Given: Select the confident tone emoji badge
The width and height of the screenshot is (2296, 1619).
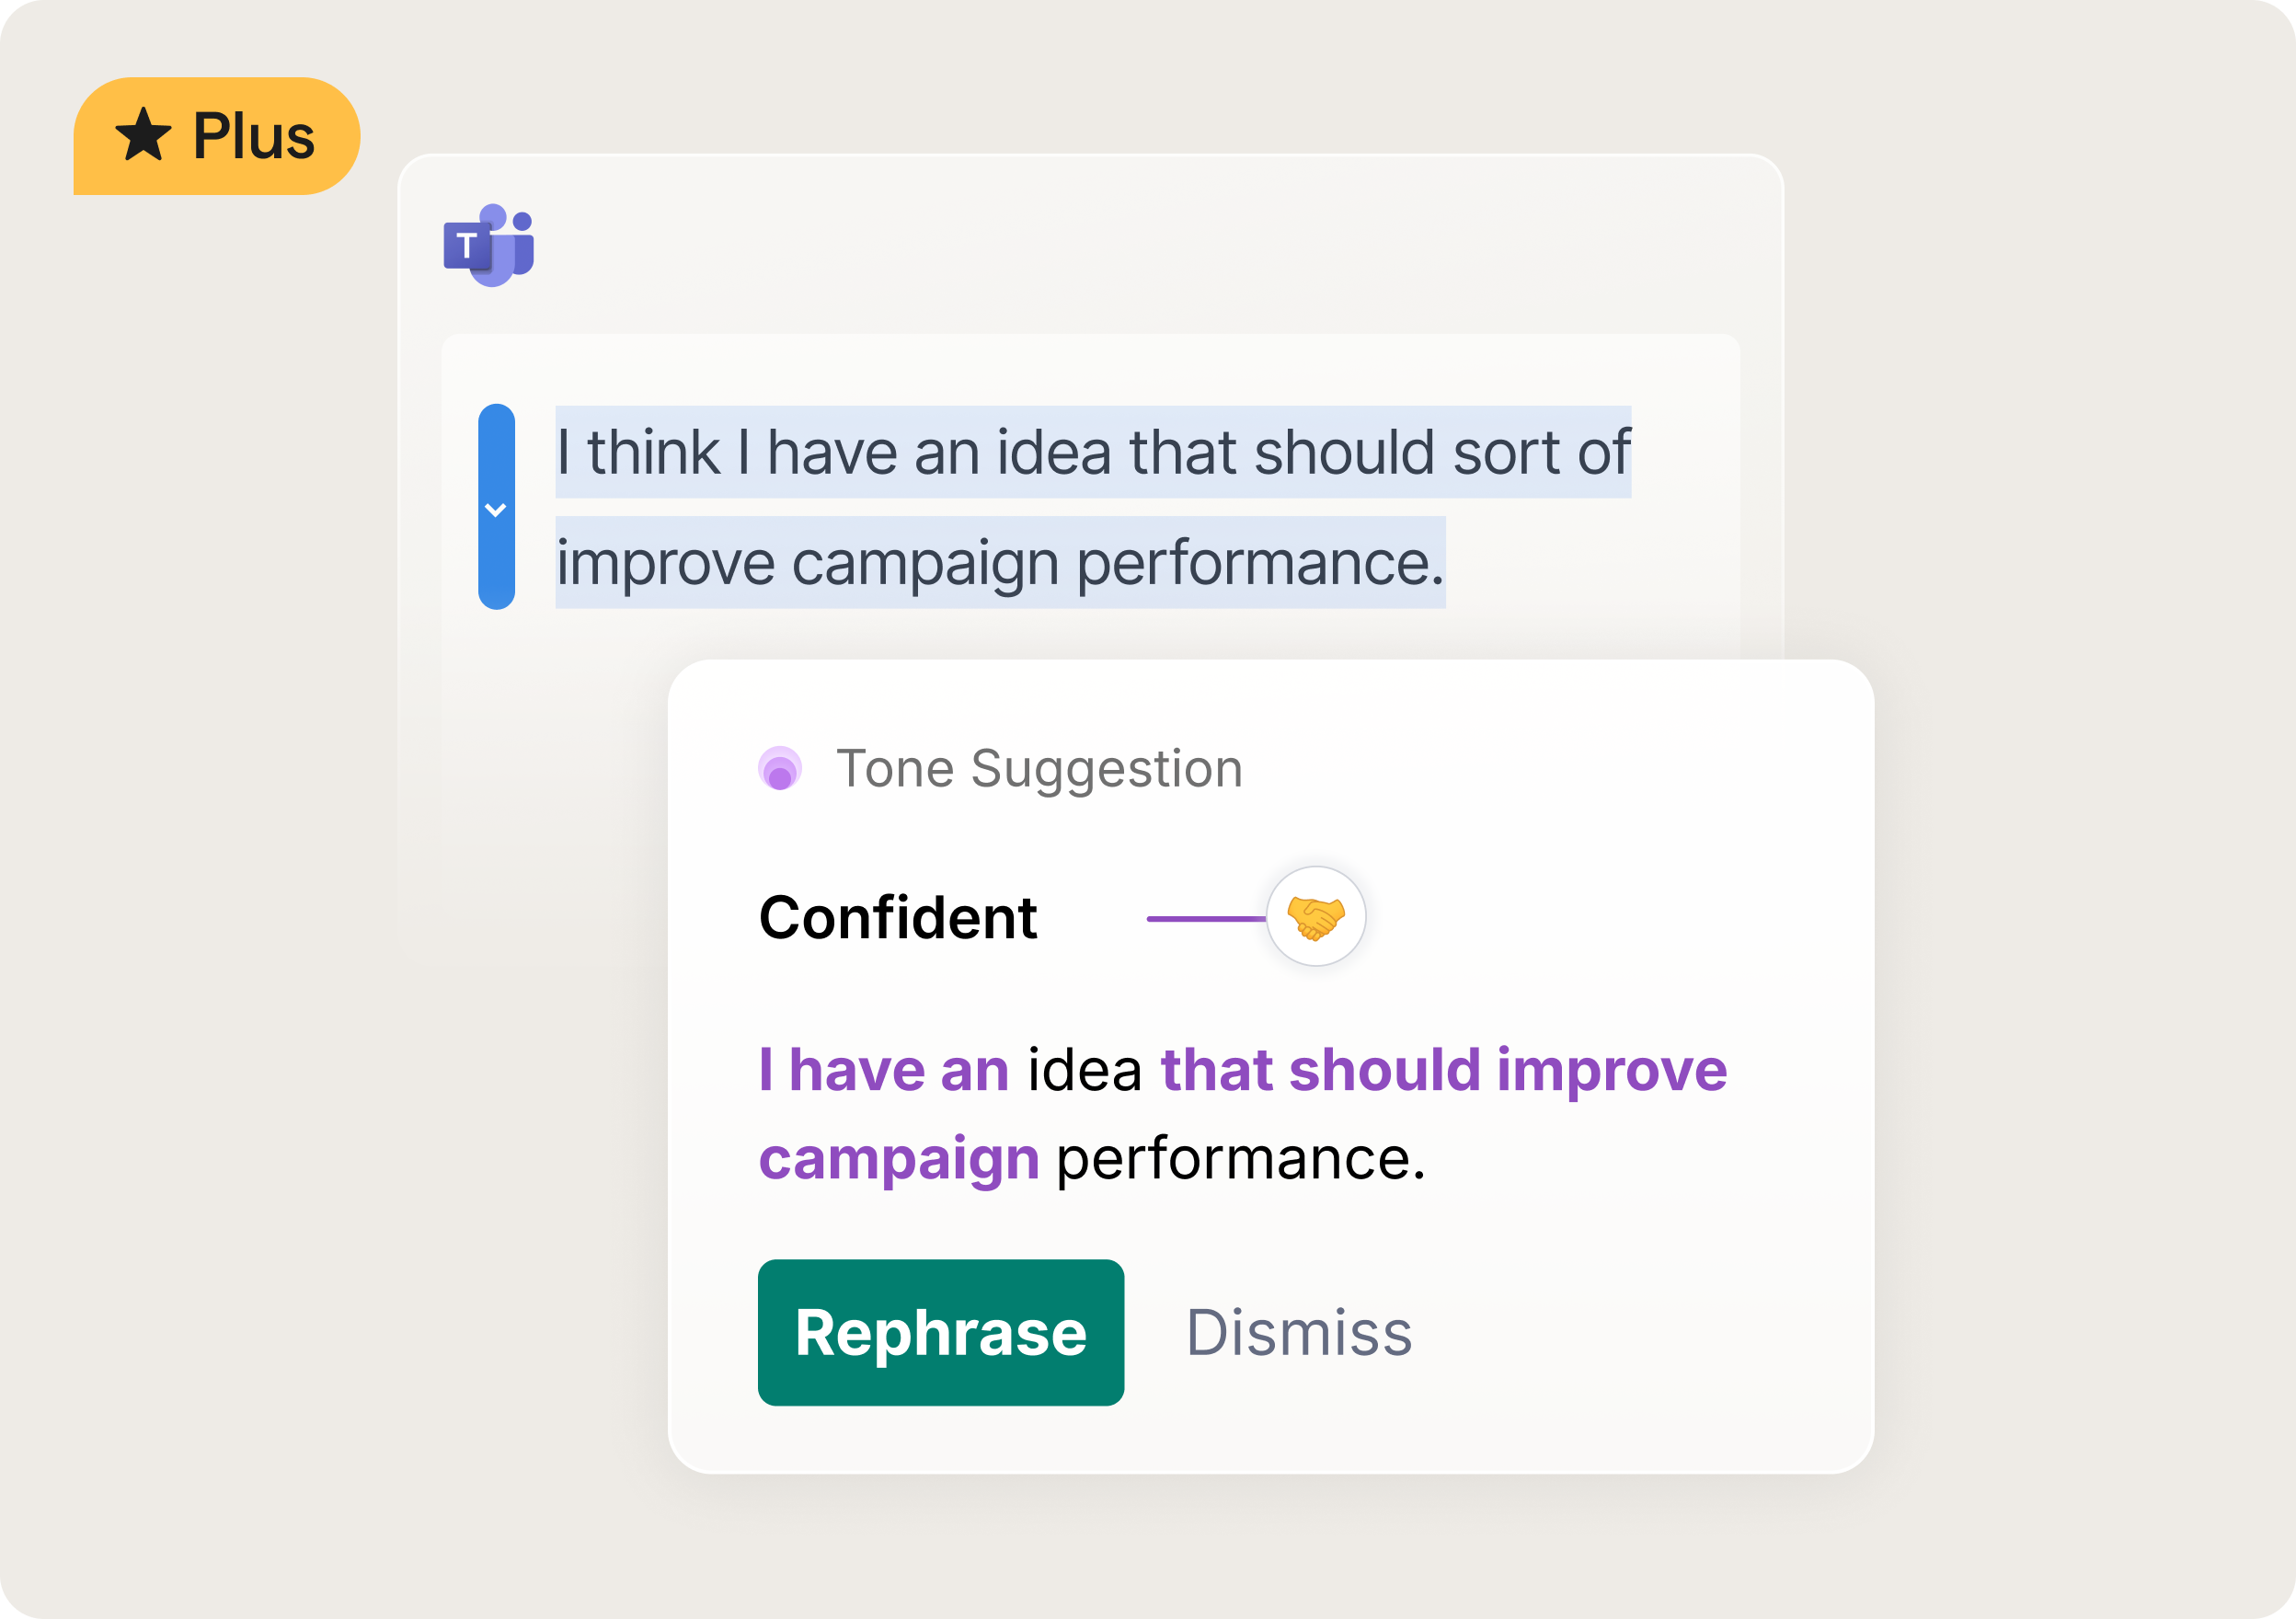Looking at the screenshot, I should point(1317,917).
